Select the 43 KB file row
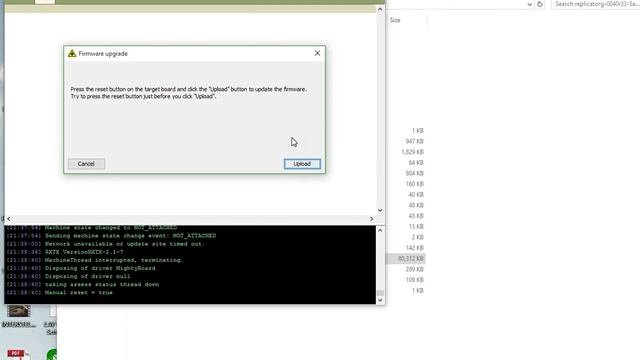The height and width of the screenshot is (360, 640). (416, 216)
